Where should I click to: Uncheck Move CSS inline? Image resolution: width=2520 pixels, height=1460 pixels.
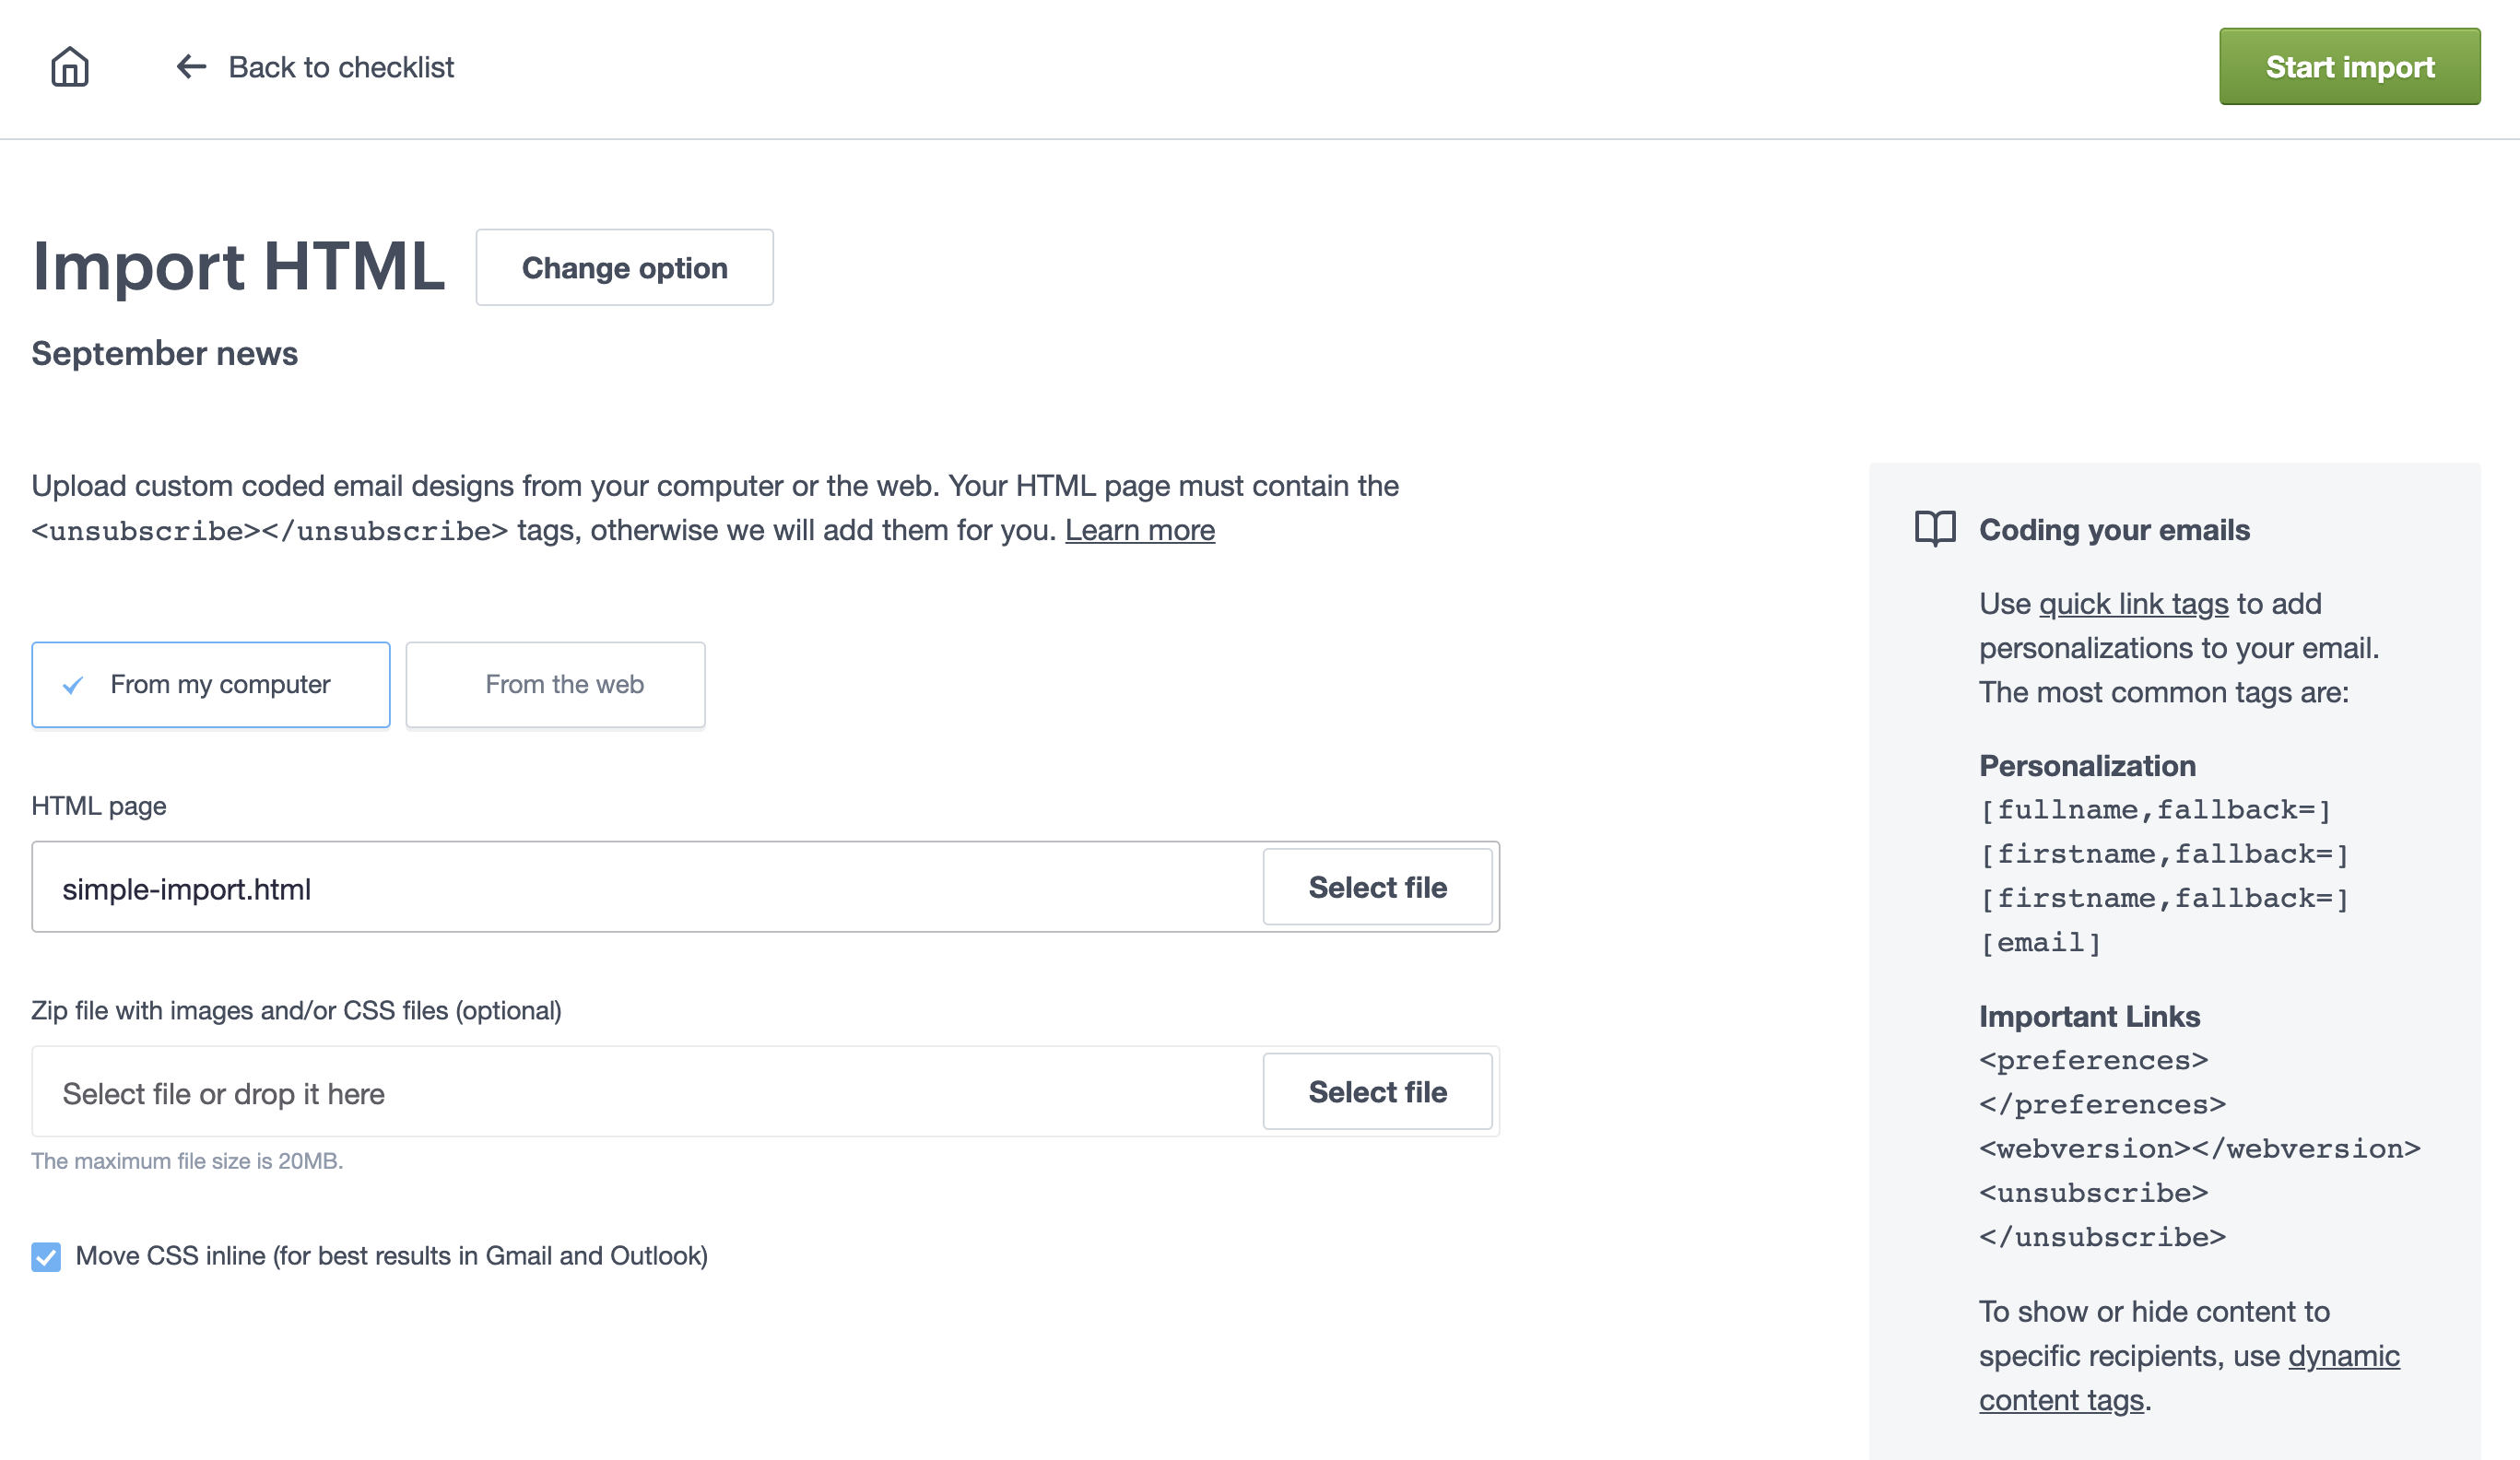coord(45,1257)
